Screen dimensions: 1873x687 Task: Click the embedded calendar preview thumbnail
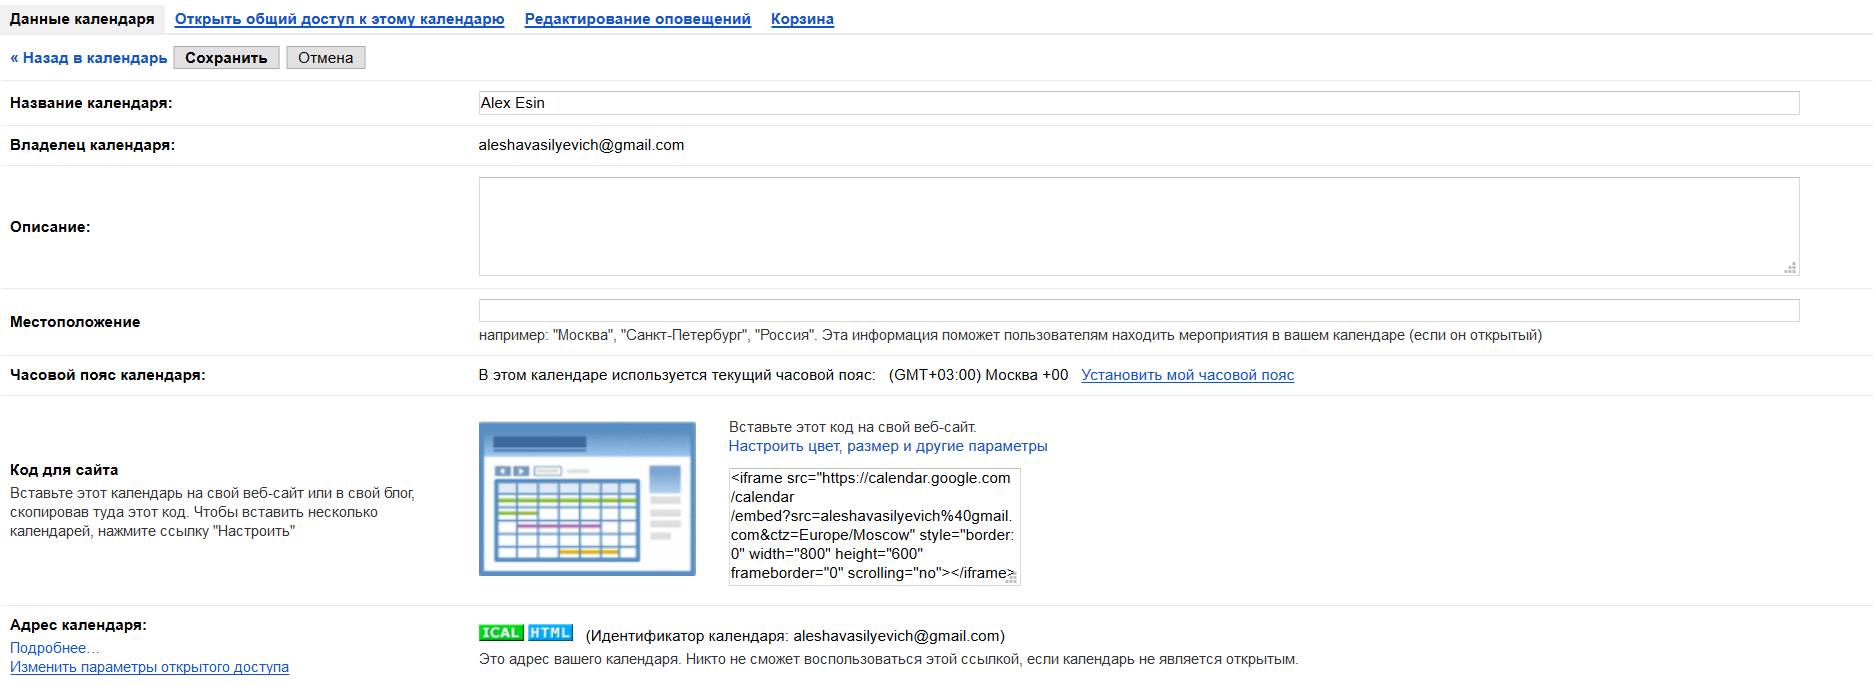coord(587,499)
